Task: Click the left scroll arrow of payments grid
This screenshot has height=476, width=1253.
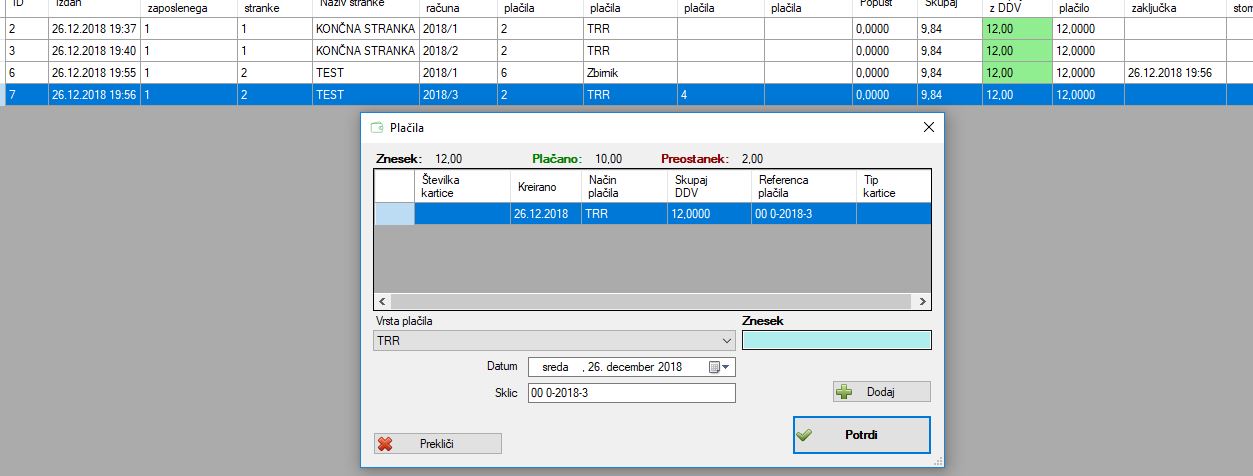Action: 381,301
